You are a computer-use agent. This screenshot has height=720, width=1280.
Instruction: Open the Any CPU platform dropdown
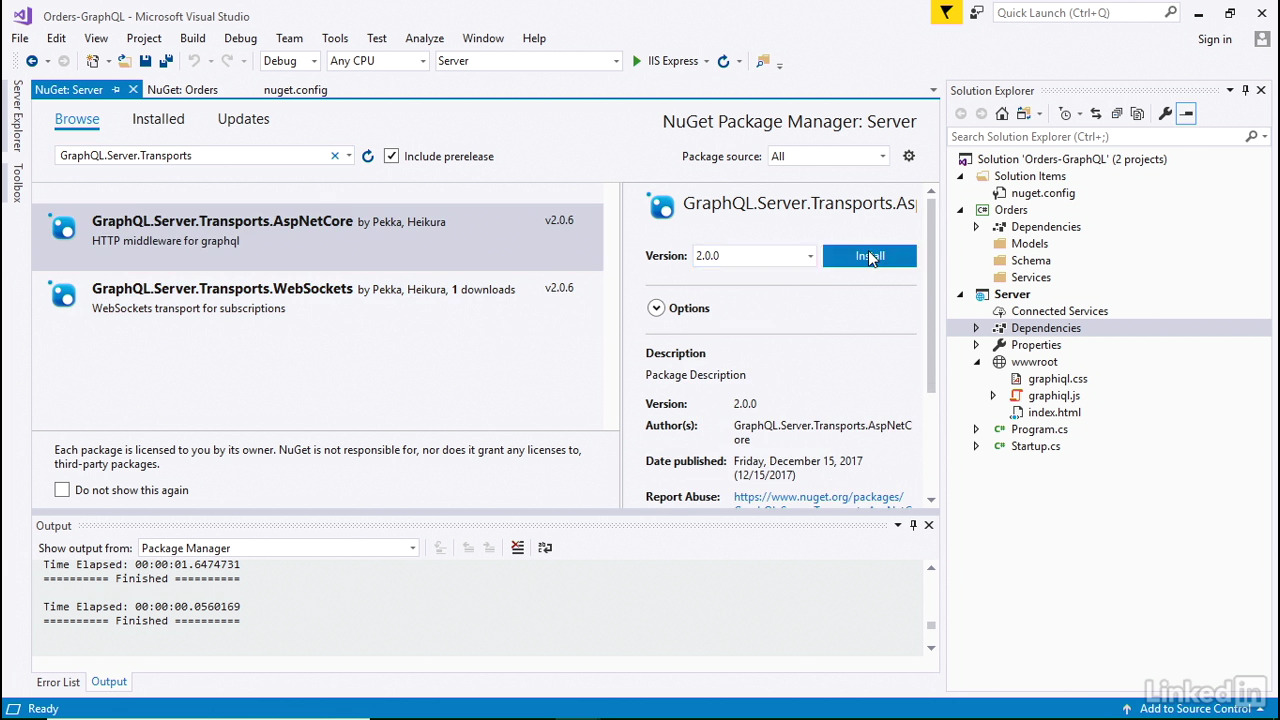coord(378,61)
